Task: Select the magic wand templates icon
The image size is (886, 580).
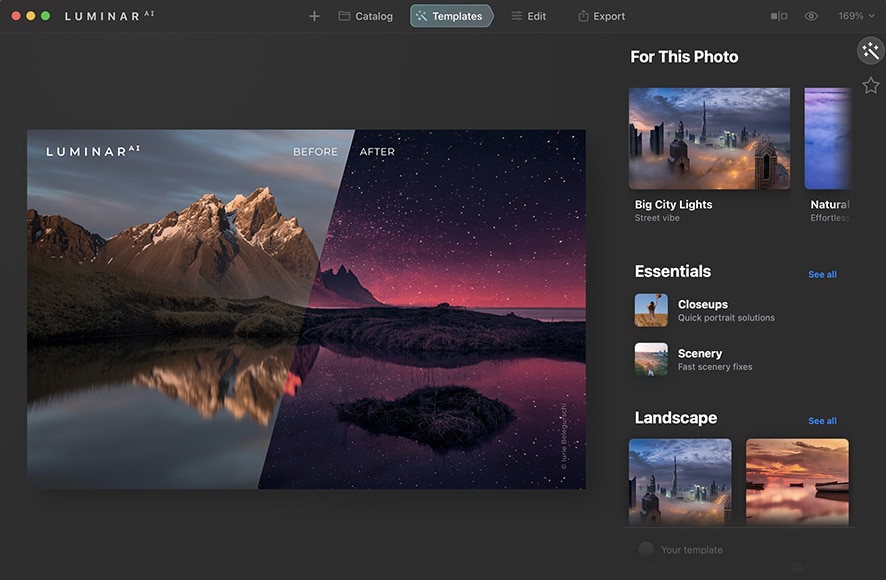Action: 871,51
